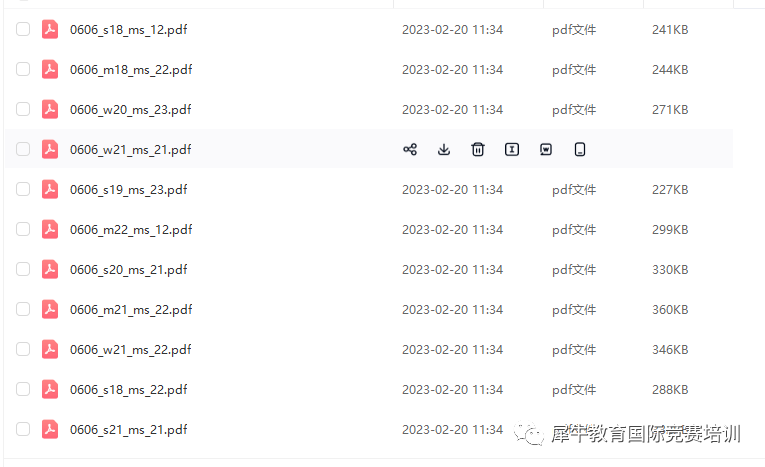
Task: Tick the checkbox for 0606_s18_ms_12.pdf
Action: pyautogui.click(x=23, y=29)
